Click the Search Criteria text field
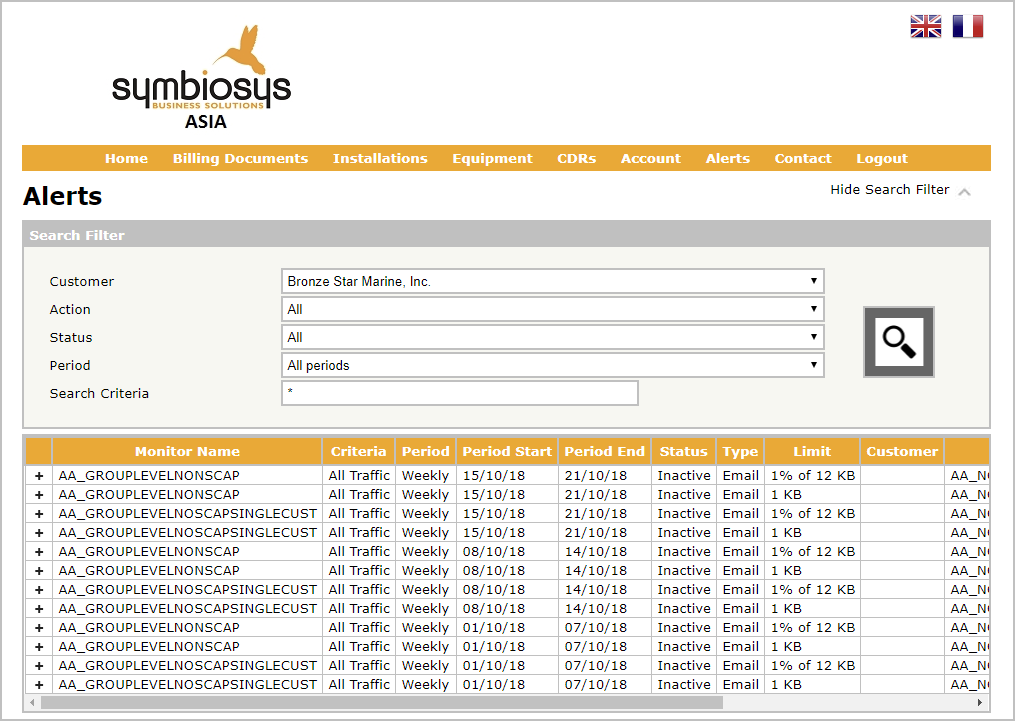 [x=460, y=394]
